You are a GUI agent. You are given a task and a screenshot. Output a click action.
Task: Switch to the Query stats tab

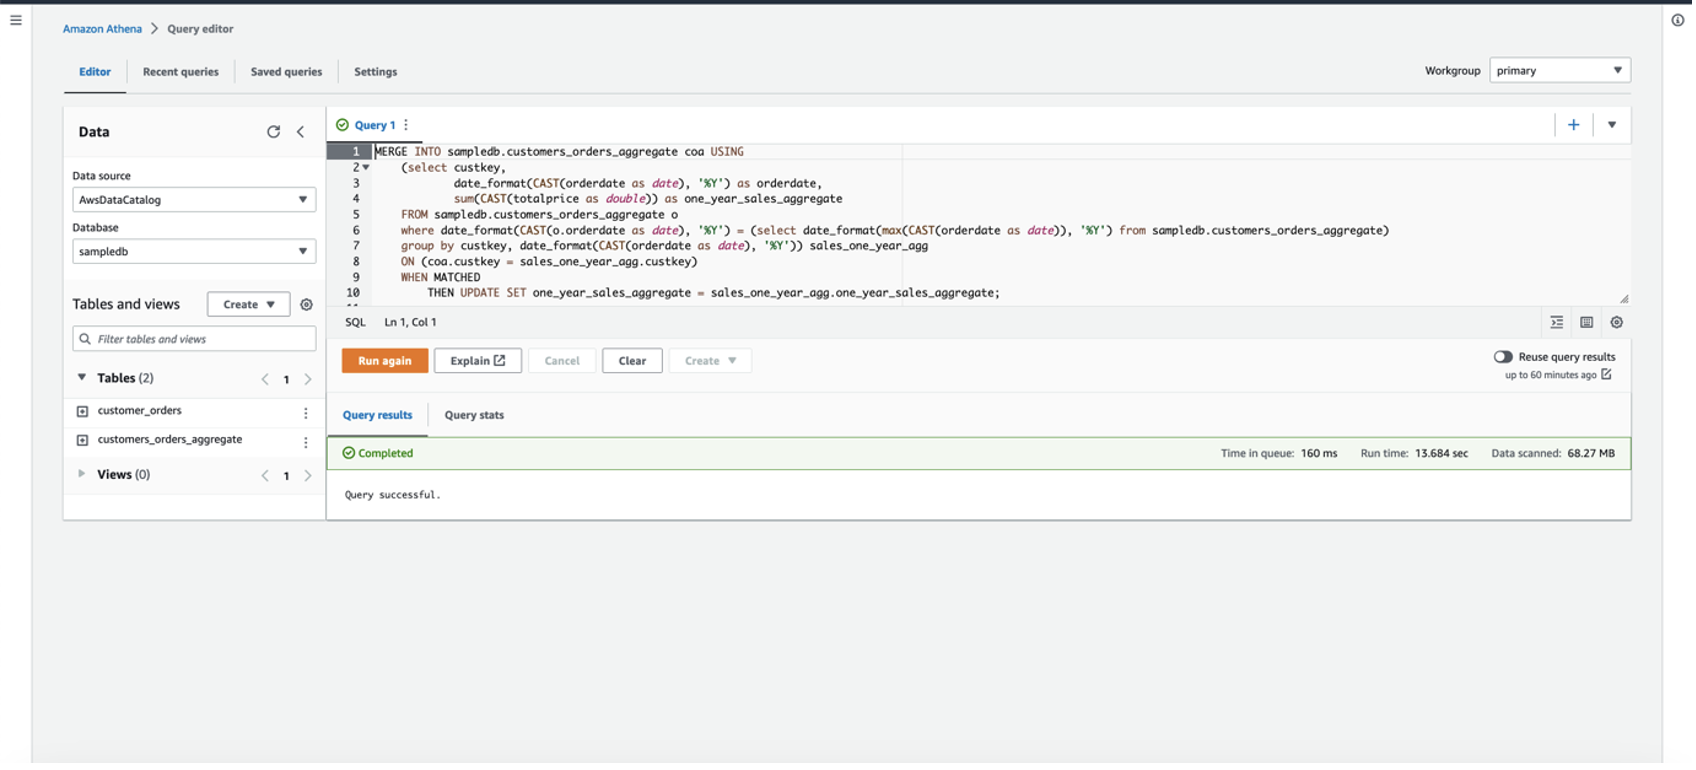click(x=474, y=415)
